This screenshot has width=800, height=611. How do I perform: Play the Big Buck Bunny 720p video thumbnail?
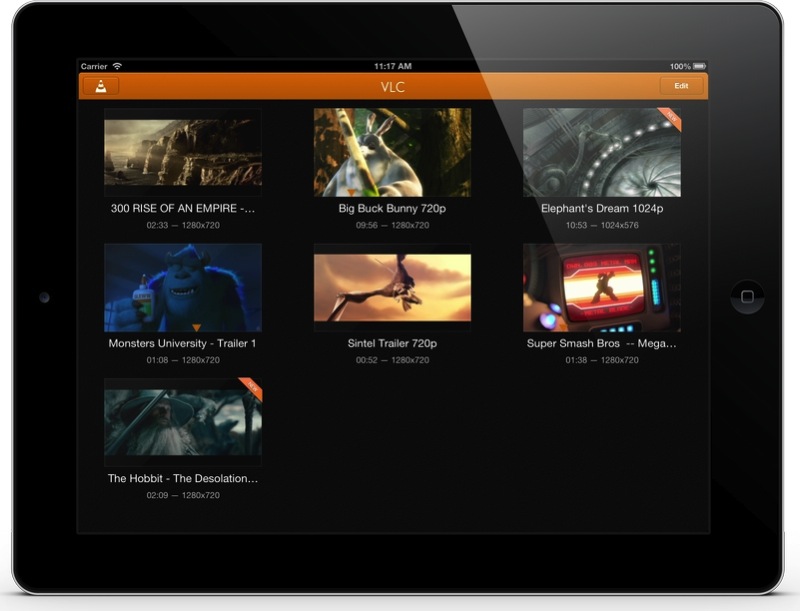point(392,152)
